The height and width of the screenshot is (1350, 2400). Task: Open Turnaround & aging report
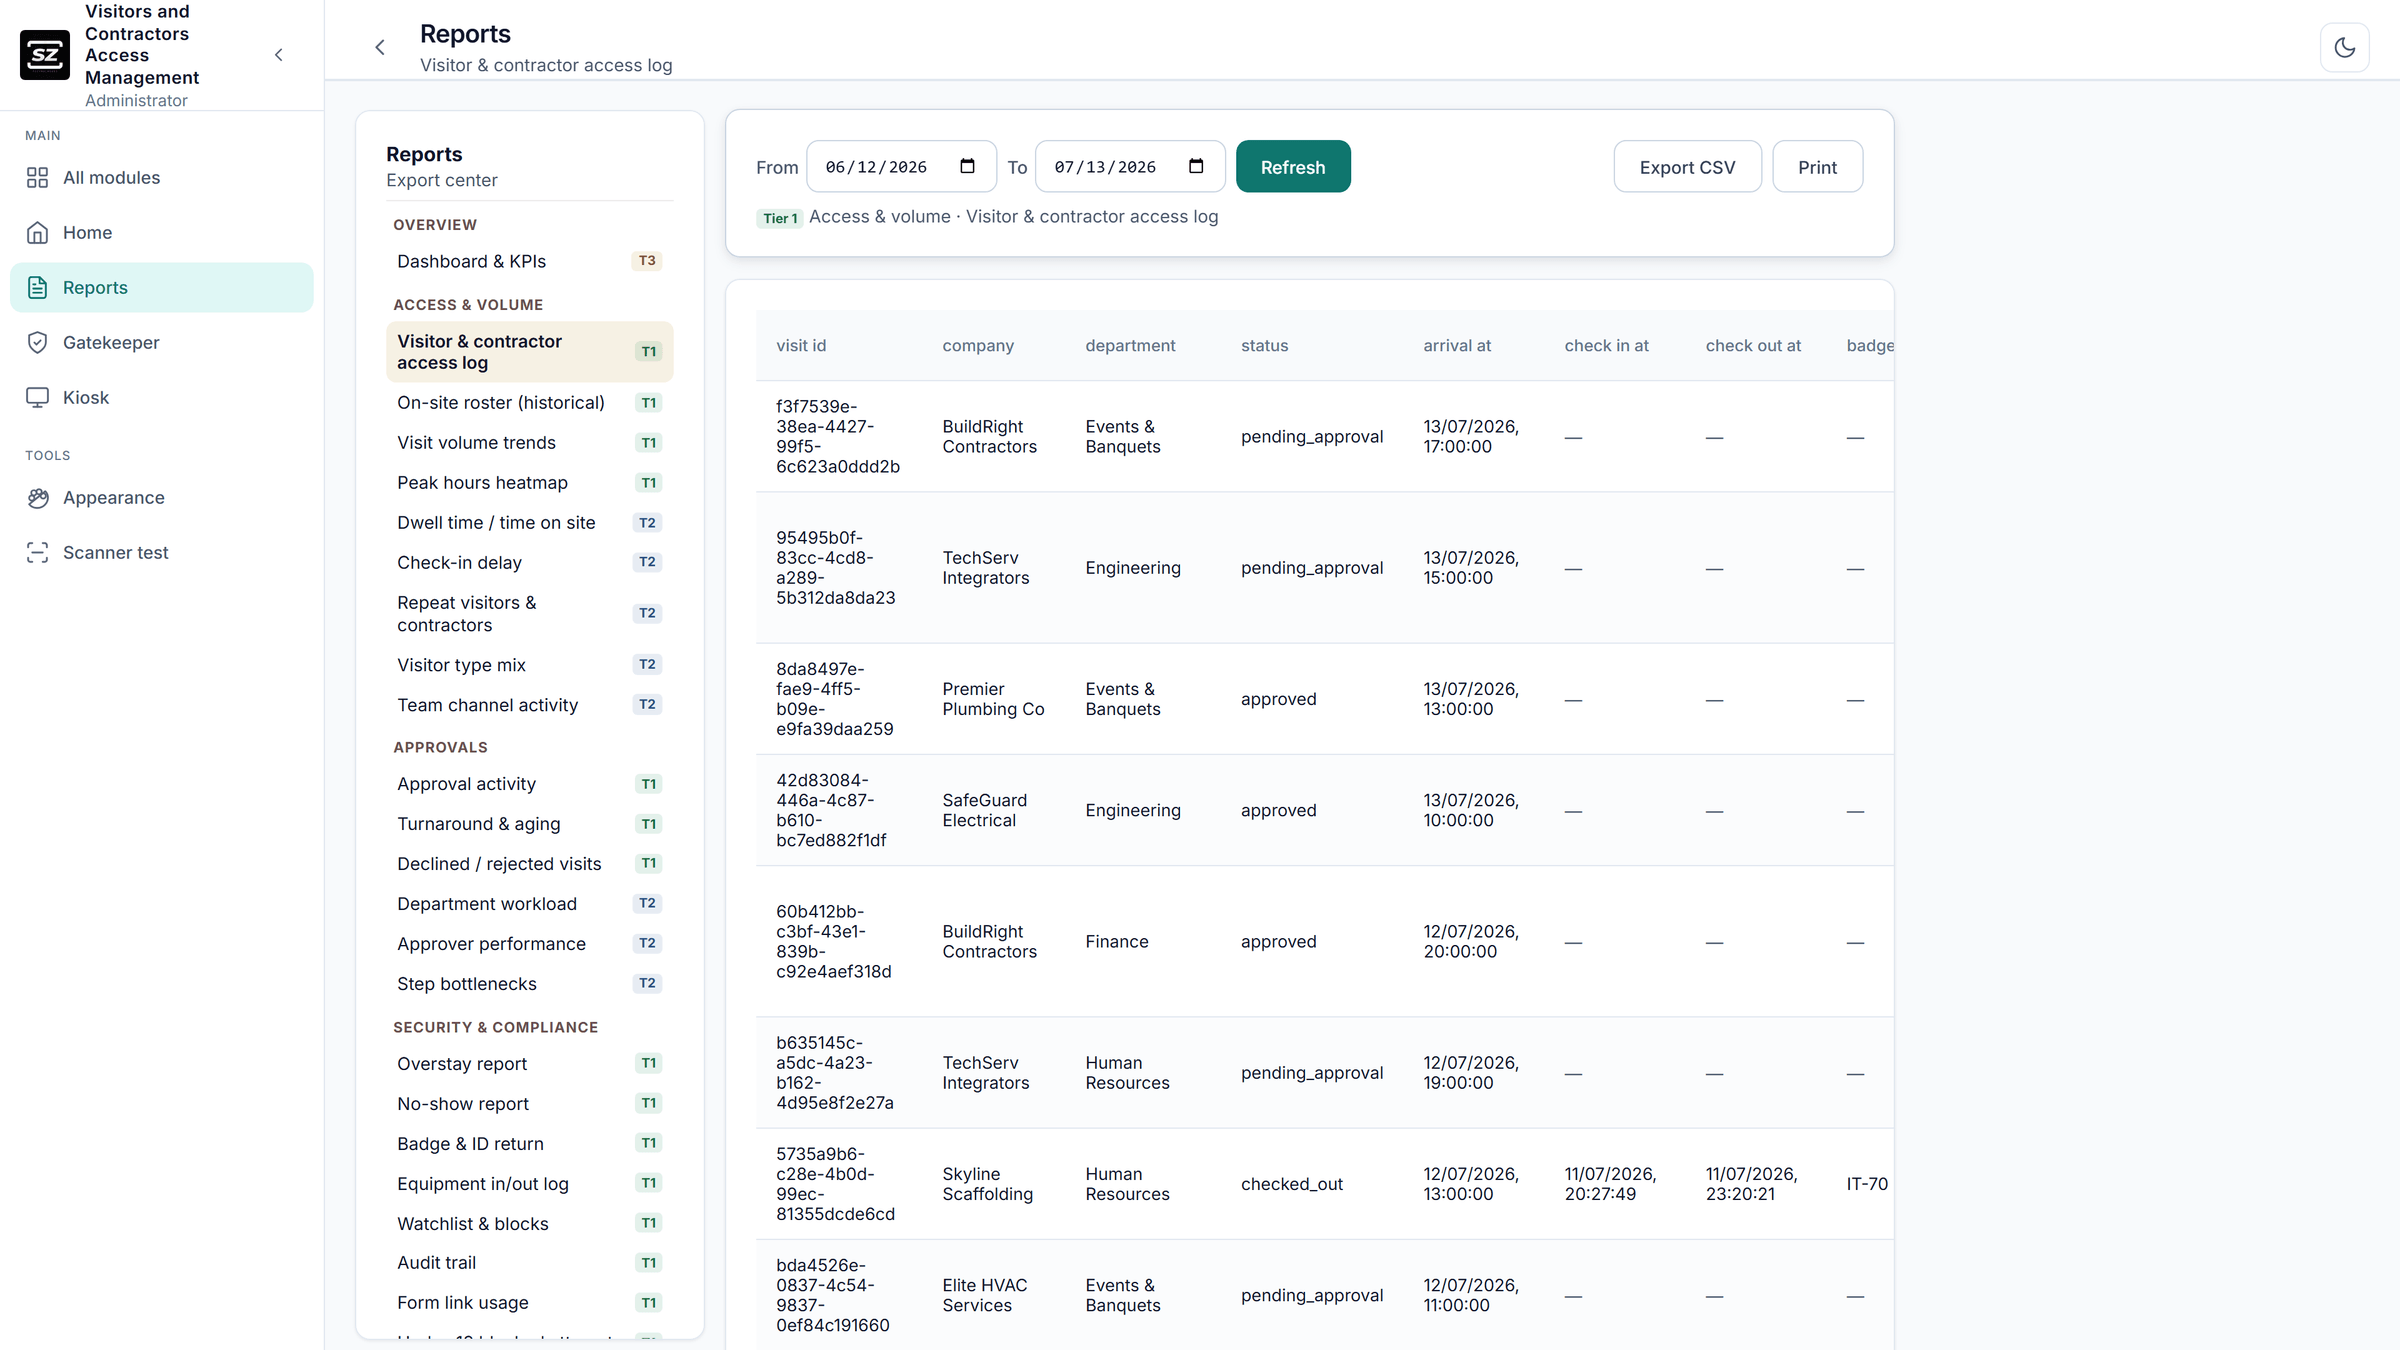[x=530, y=824]
